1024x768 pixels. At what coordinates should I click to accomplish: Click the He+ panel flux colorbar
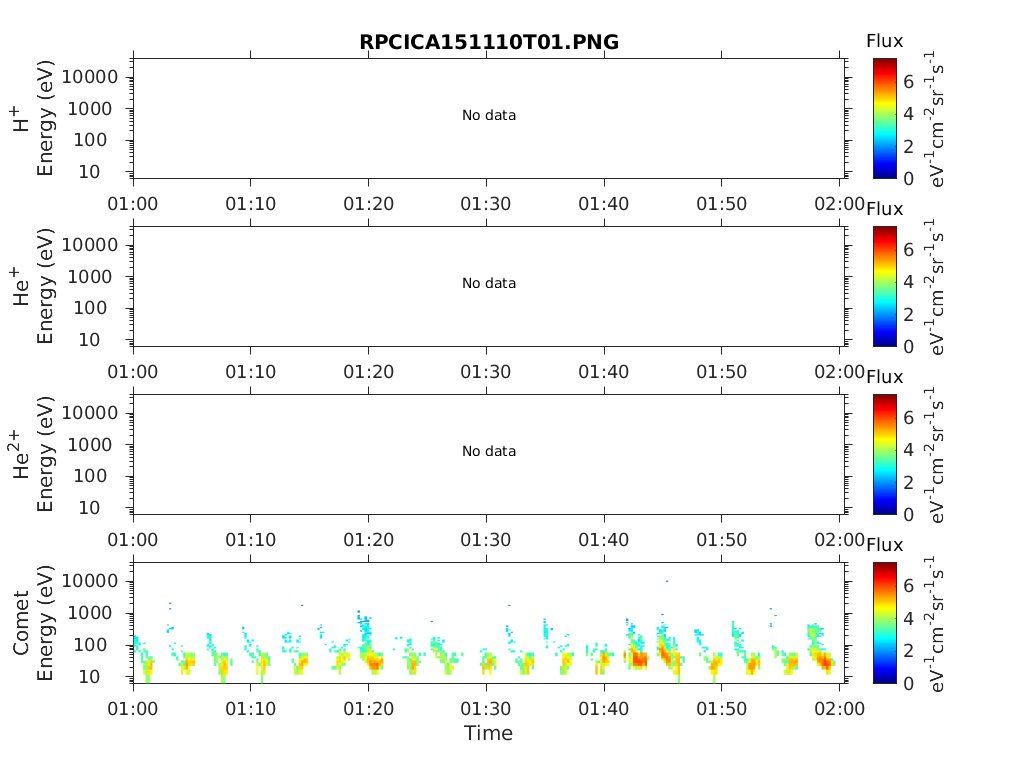pyautogui.click(x=885, y=287)
